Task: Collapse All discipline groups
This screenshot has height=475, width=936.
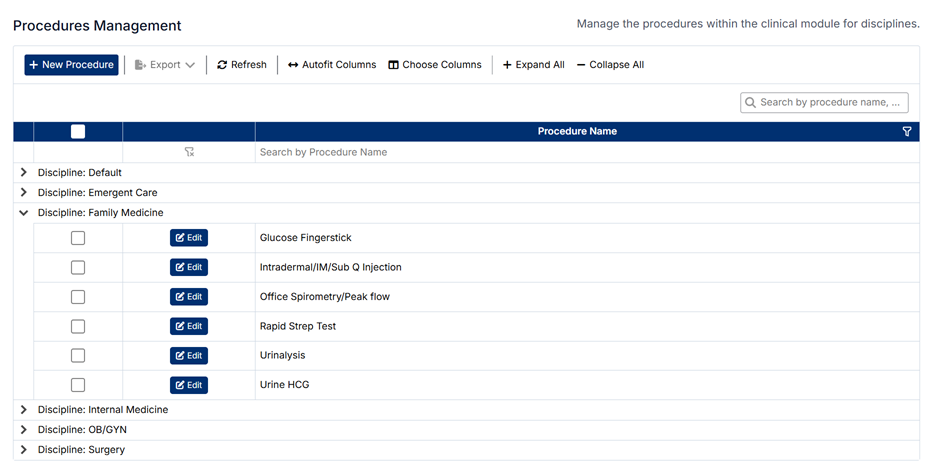Action: pos(610,65)
